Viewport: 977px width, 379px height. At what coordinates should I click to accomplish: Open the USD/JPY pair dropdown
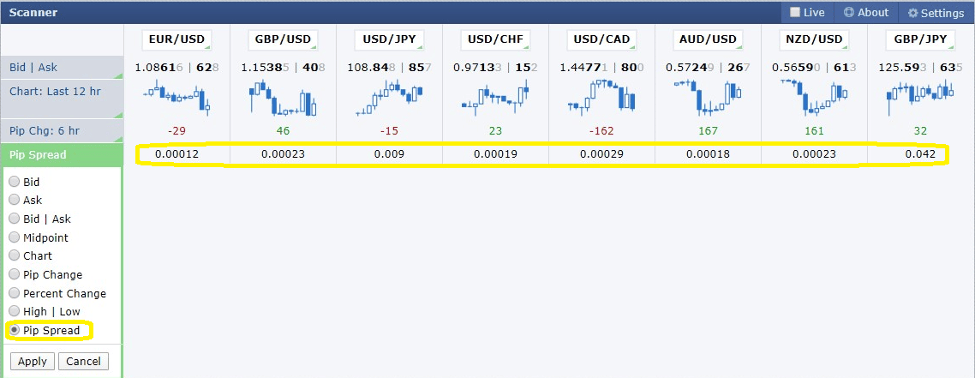pos(389,39)
